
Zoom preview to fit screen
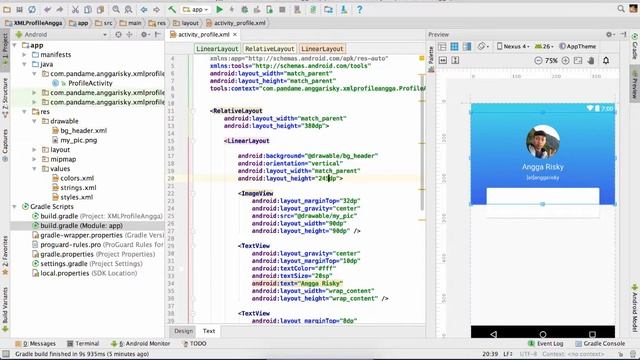click(578, 60)
